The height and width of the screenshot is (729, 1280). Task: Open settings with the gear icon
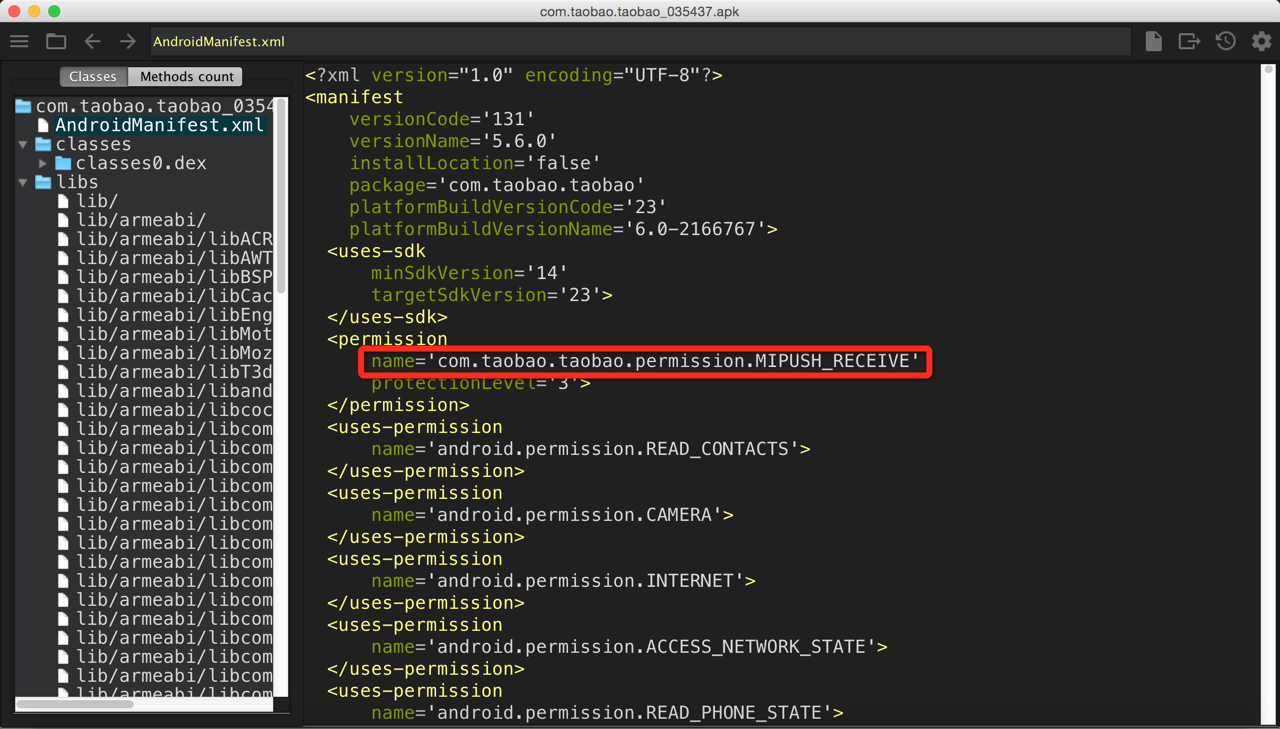point(1262,41)
